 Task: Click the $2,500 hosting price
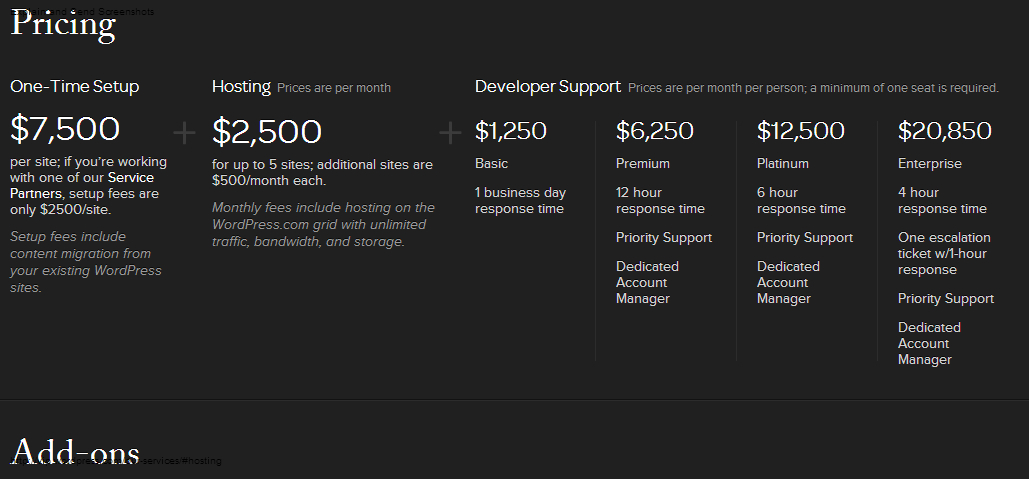[x=267, y=132]
